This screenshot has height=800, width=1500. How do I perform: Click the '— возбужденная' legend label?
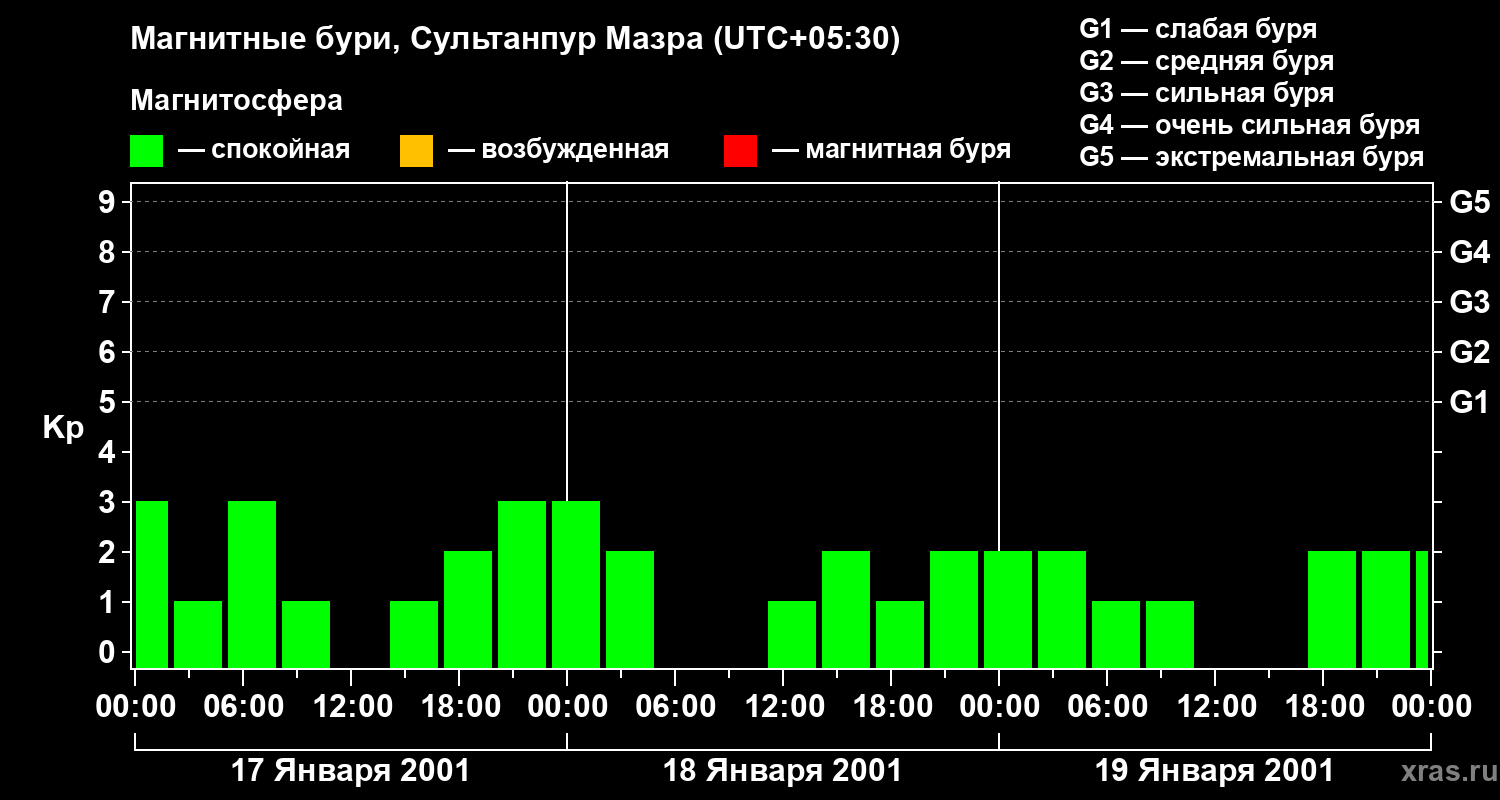(559, 151)
